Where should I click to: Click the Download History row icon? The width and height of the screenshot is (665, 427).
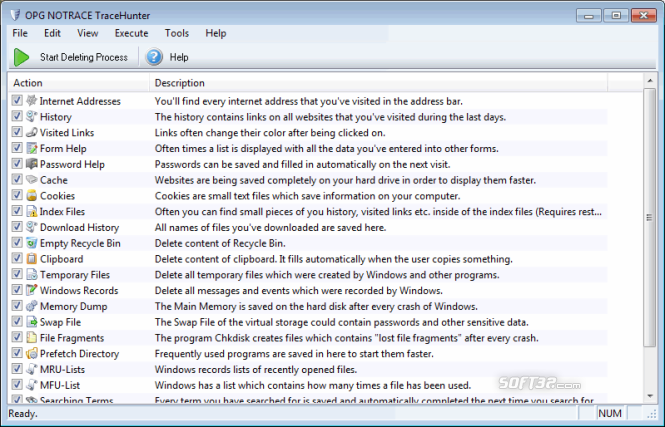(x=32, y=227)
